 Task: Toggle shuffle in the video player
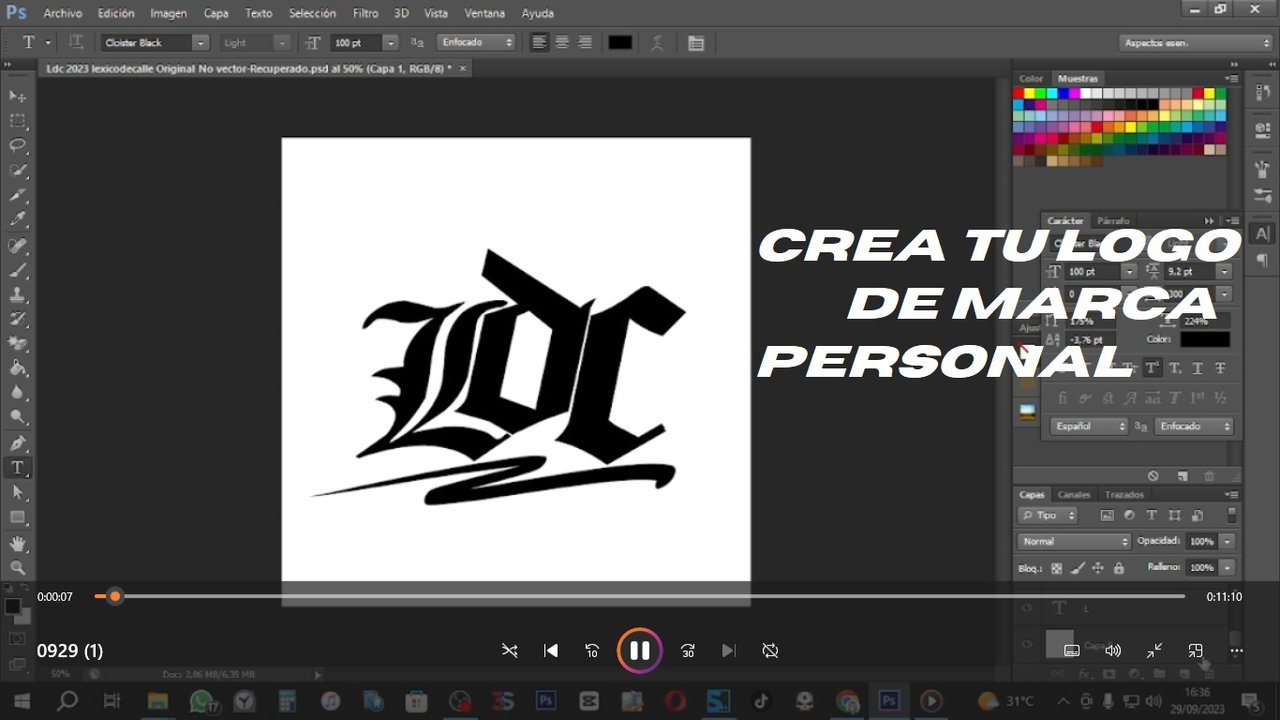[x=509, y=651]
